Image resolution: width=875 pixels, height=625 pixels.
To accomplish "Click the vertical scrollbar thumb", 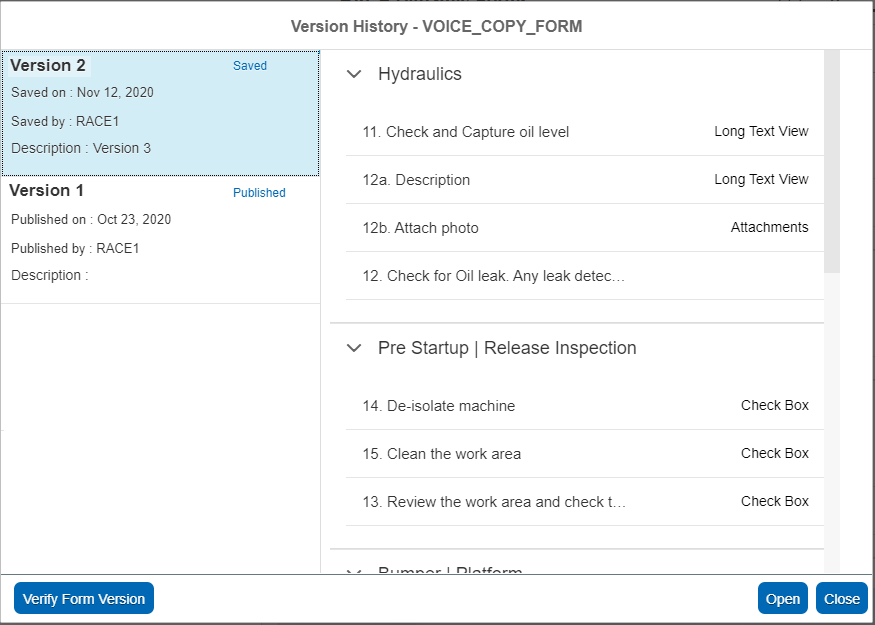I will tap(832, 160).
